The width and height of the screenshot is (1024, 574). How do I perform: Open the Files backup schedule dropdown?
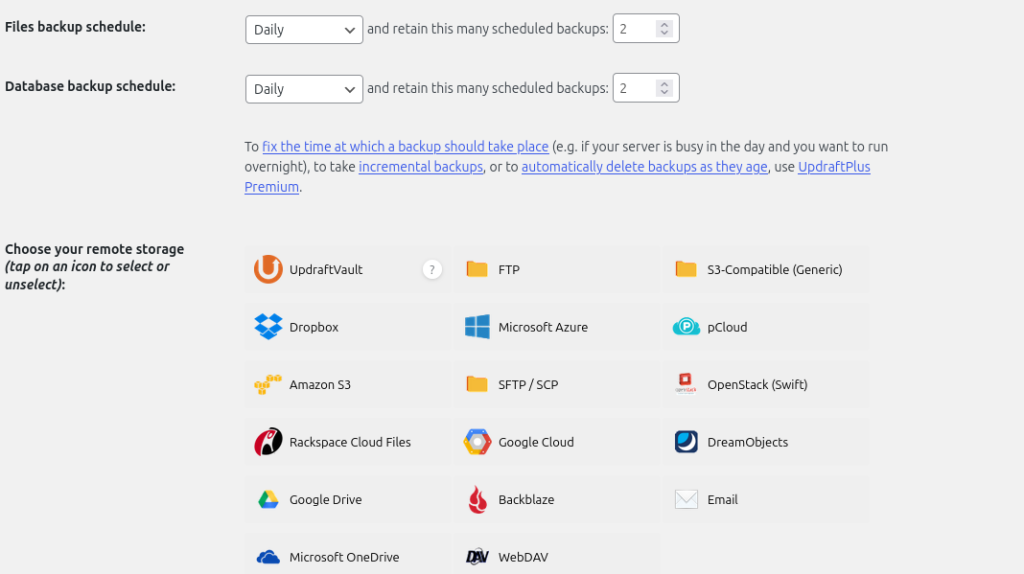[304, 30]
